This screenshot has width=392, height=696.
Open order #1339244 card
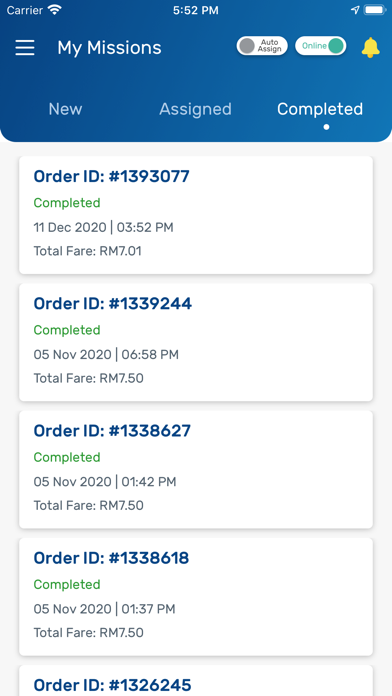coord(196,342)
